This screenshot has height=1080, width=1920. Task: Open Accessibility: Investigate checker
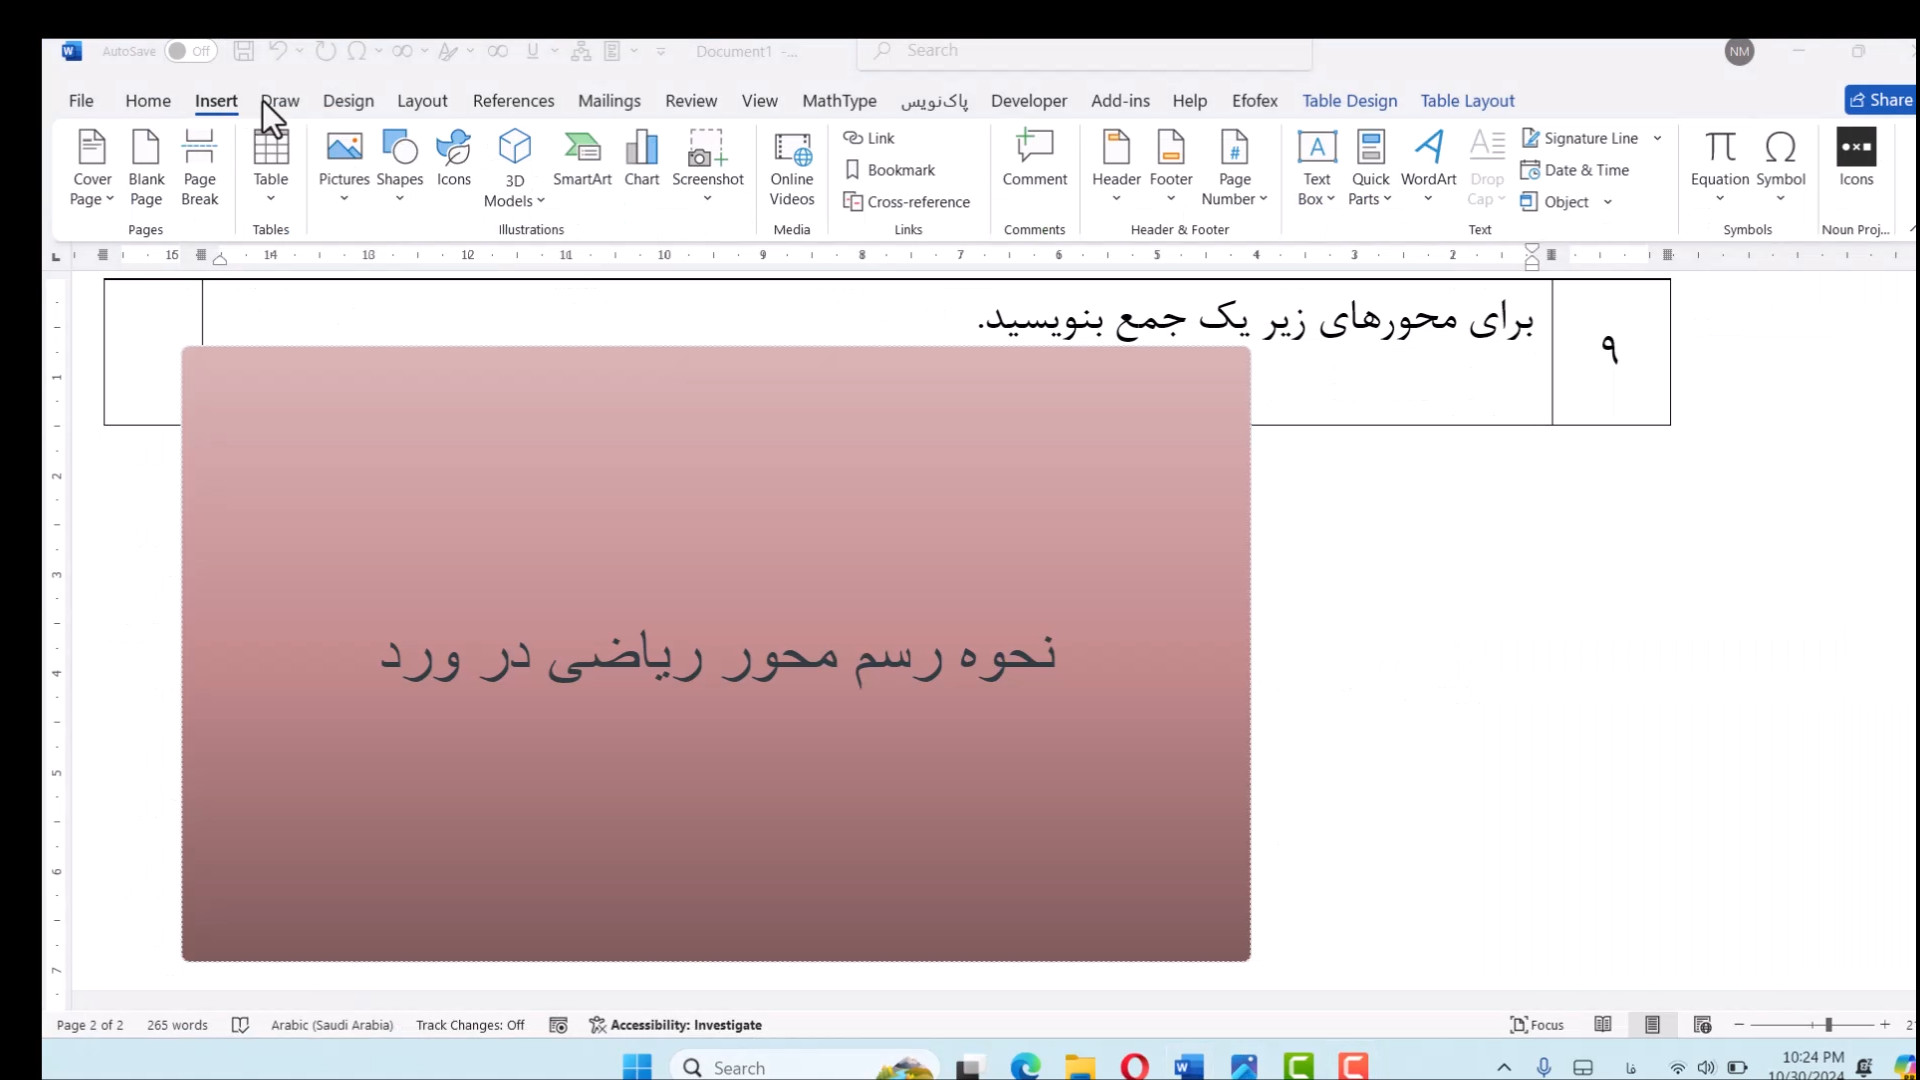(675, 1025)
